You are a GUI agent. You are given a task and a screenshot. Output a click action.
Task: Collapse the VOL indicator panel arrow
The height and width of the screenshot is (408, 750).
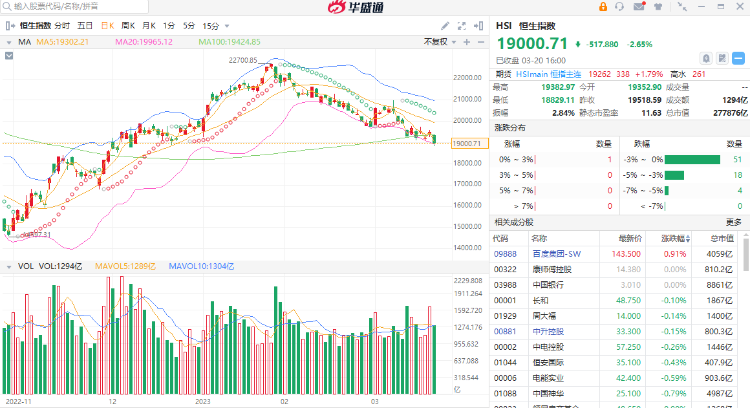[8, 266]
